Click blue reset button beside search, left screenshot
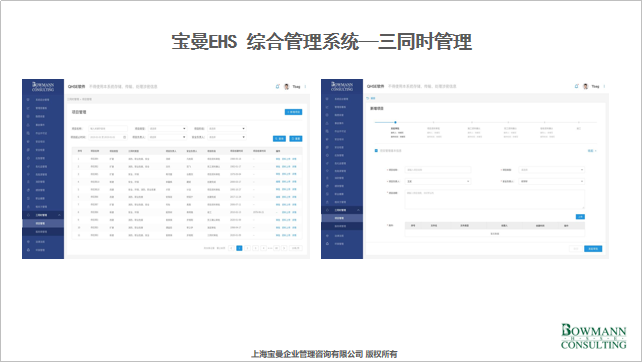Image resolution: width=643 pixels, height=363 pixels. (296, 139)
